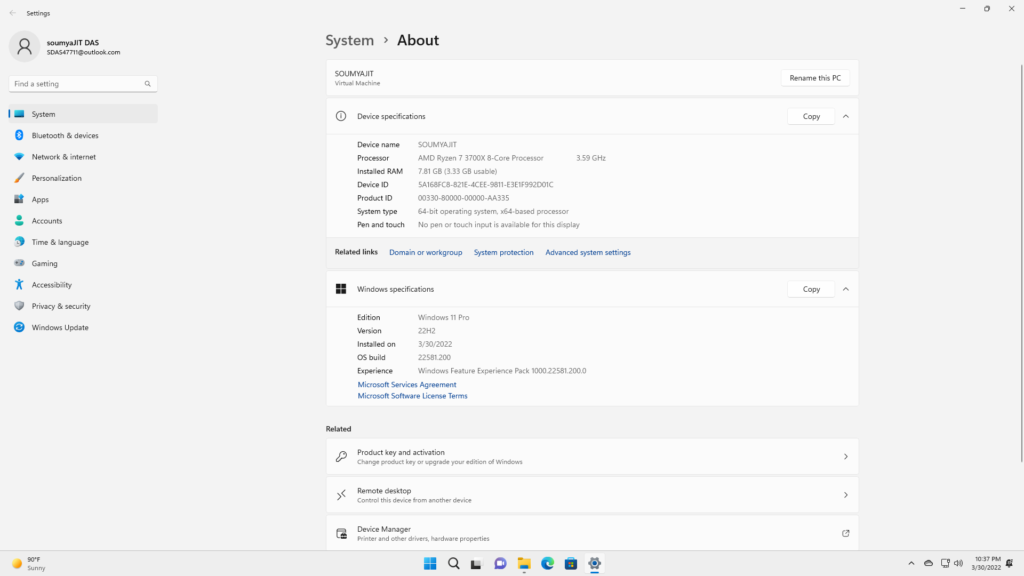The image size is (1024, 576).
Task: Open the Product key and activation chevron
Action: coord(846,456)
